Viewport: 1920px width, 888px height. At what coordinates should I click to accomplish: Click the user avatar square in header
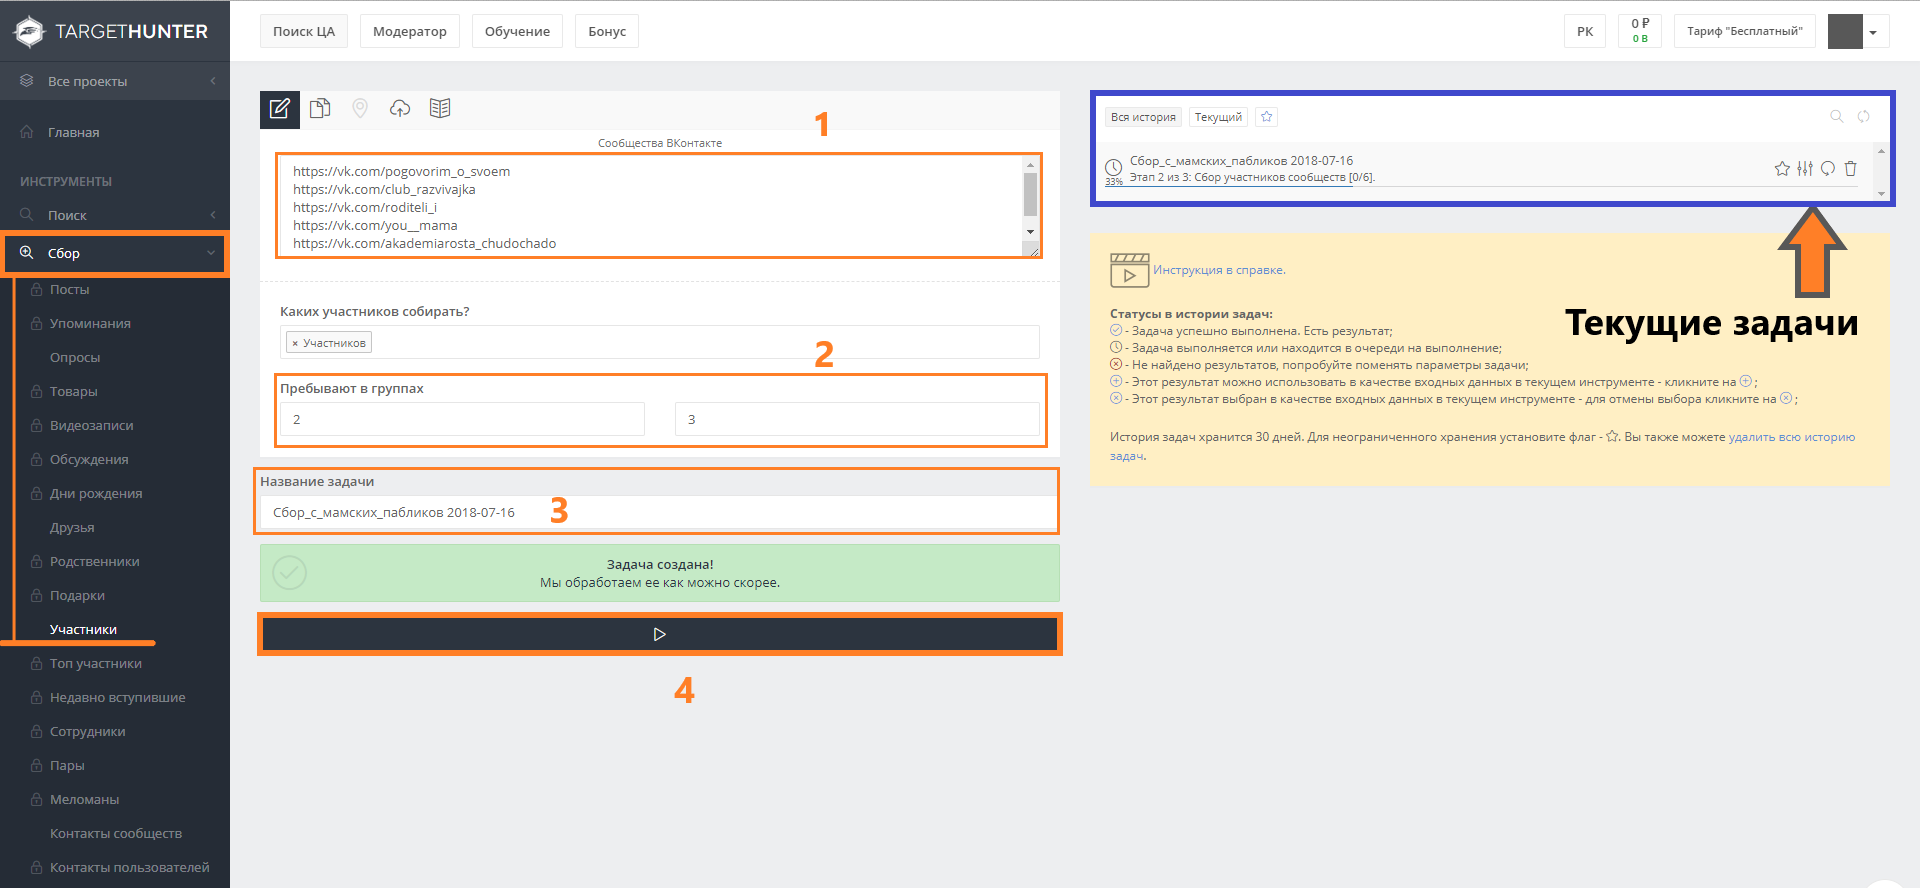pos(1845,31)
